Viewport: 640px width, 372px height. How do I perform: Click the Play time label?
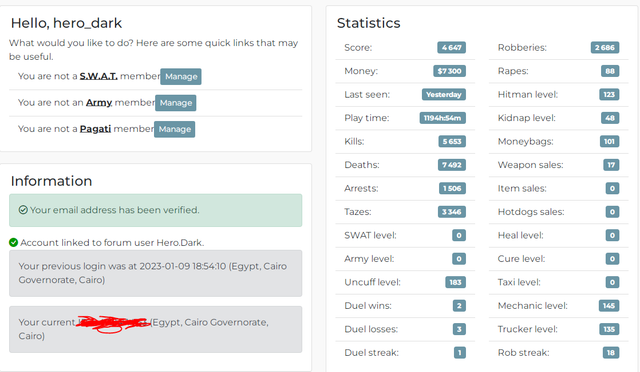(x=367, y=118)
